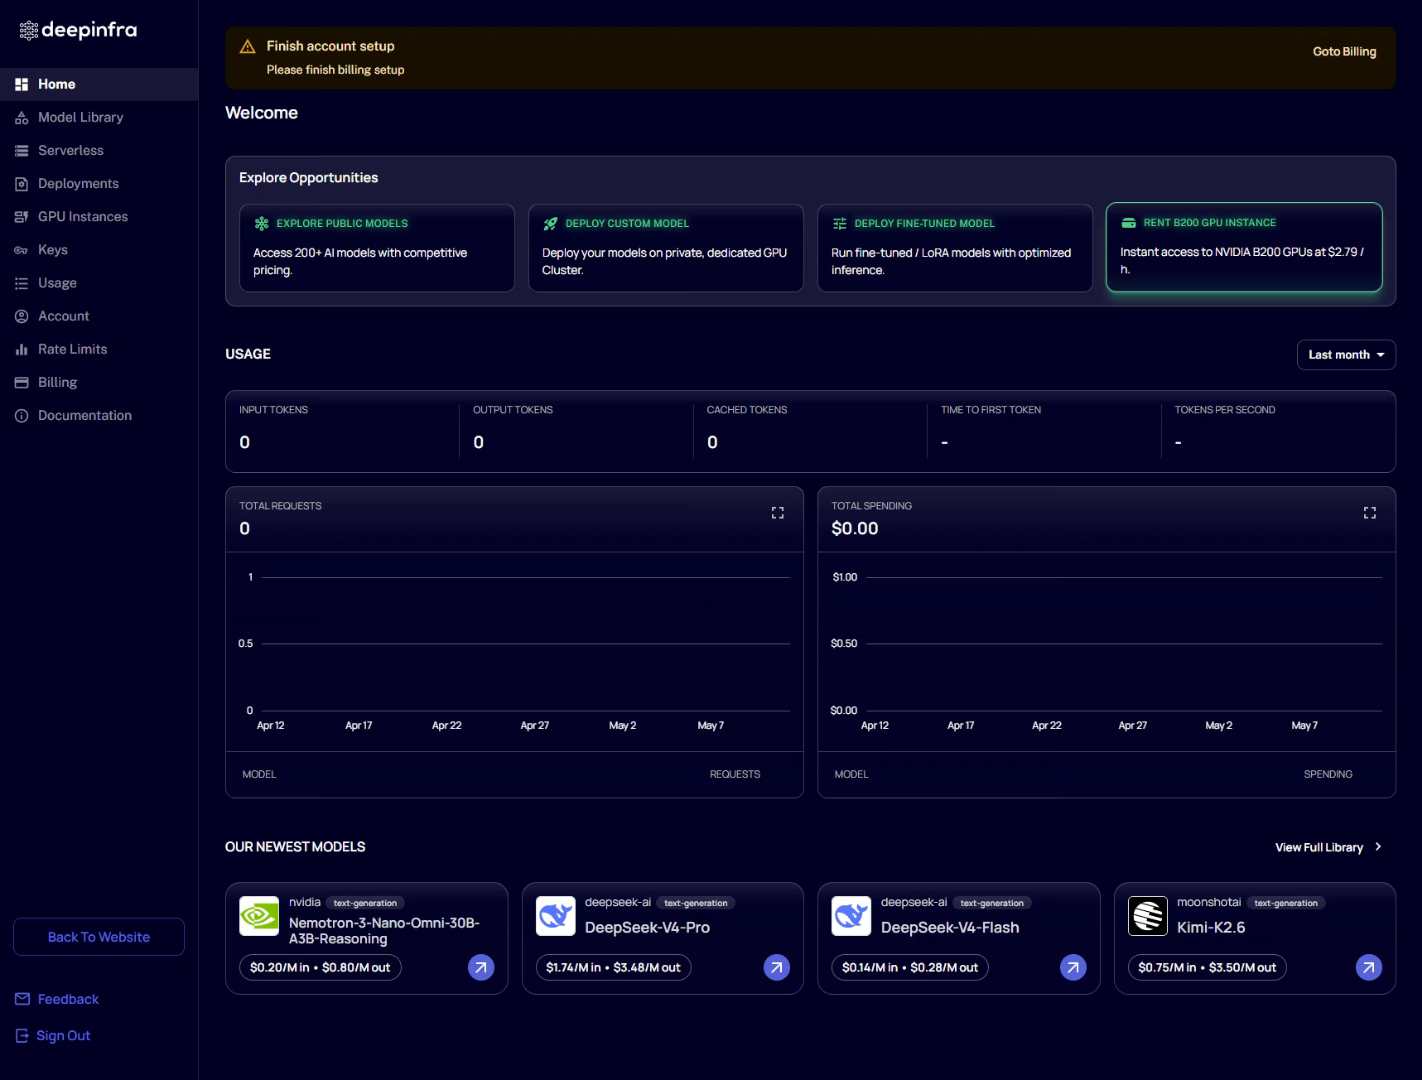This screenshot has height=1080, width=1422.
Task: Click the $0.14/M in • $0.28/M out price pill
Action: coord(910,967)
